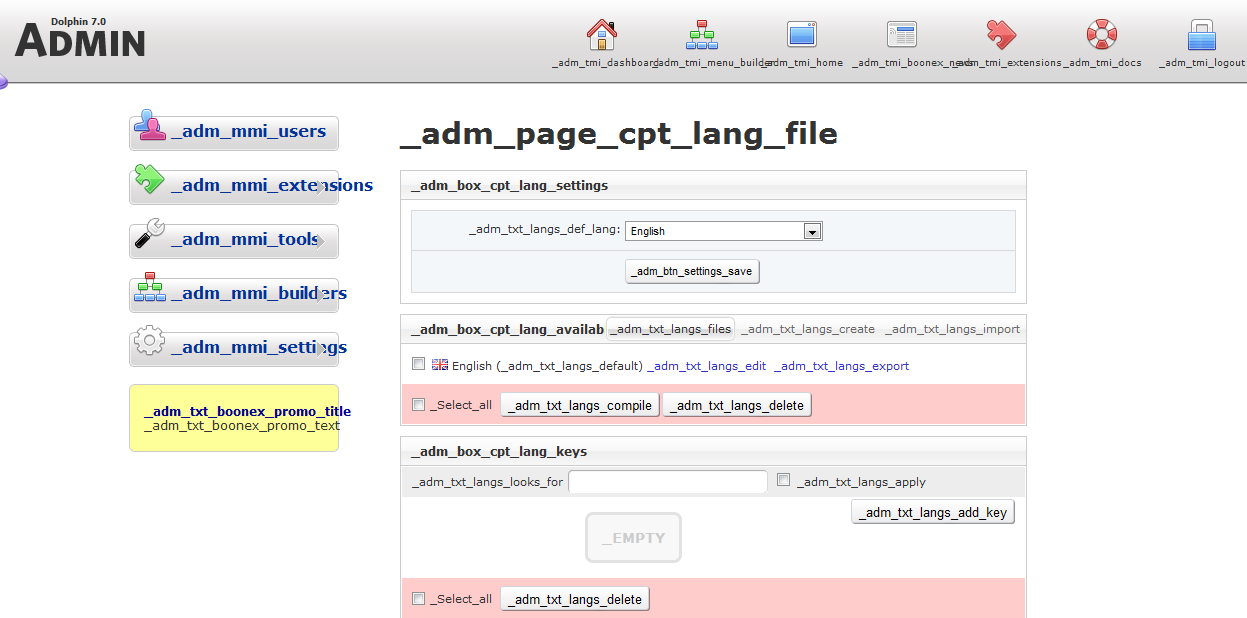
Task: Open the lifebuoy docs icon
Action: [1102, 35]
